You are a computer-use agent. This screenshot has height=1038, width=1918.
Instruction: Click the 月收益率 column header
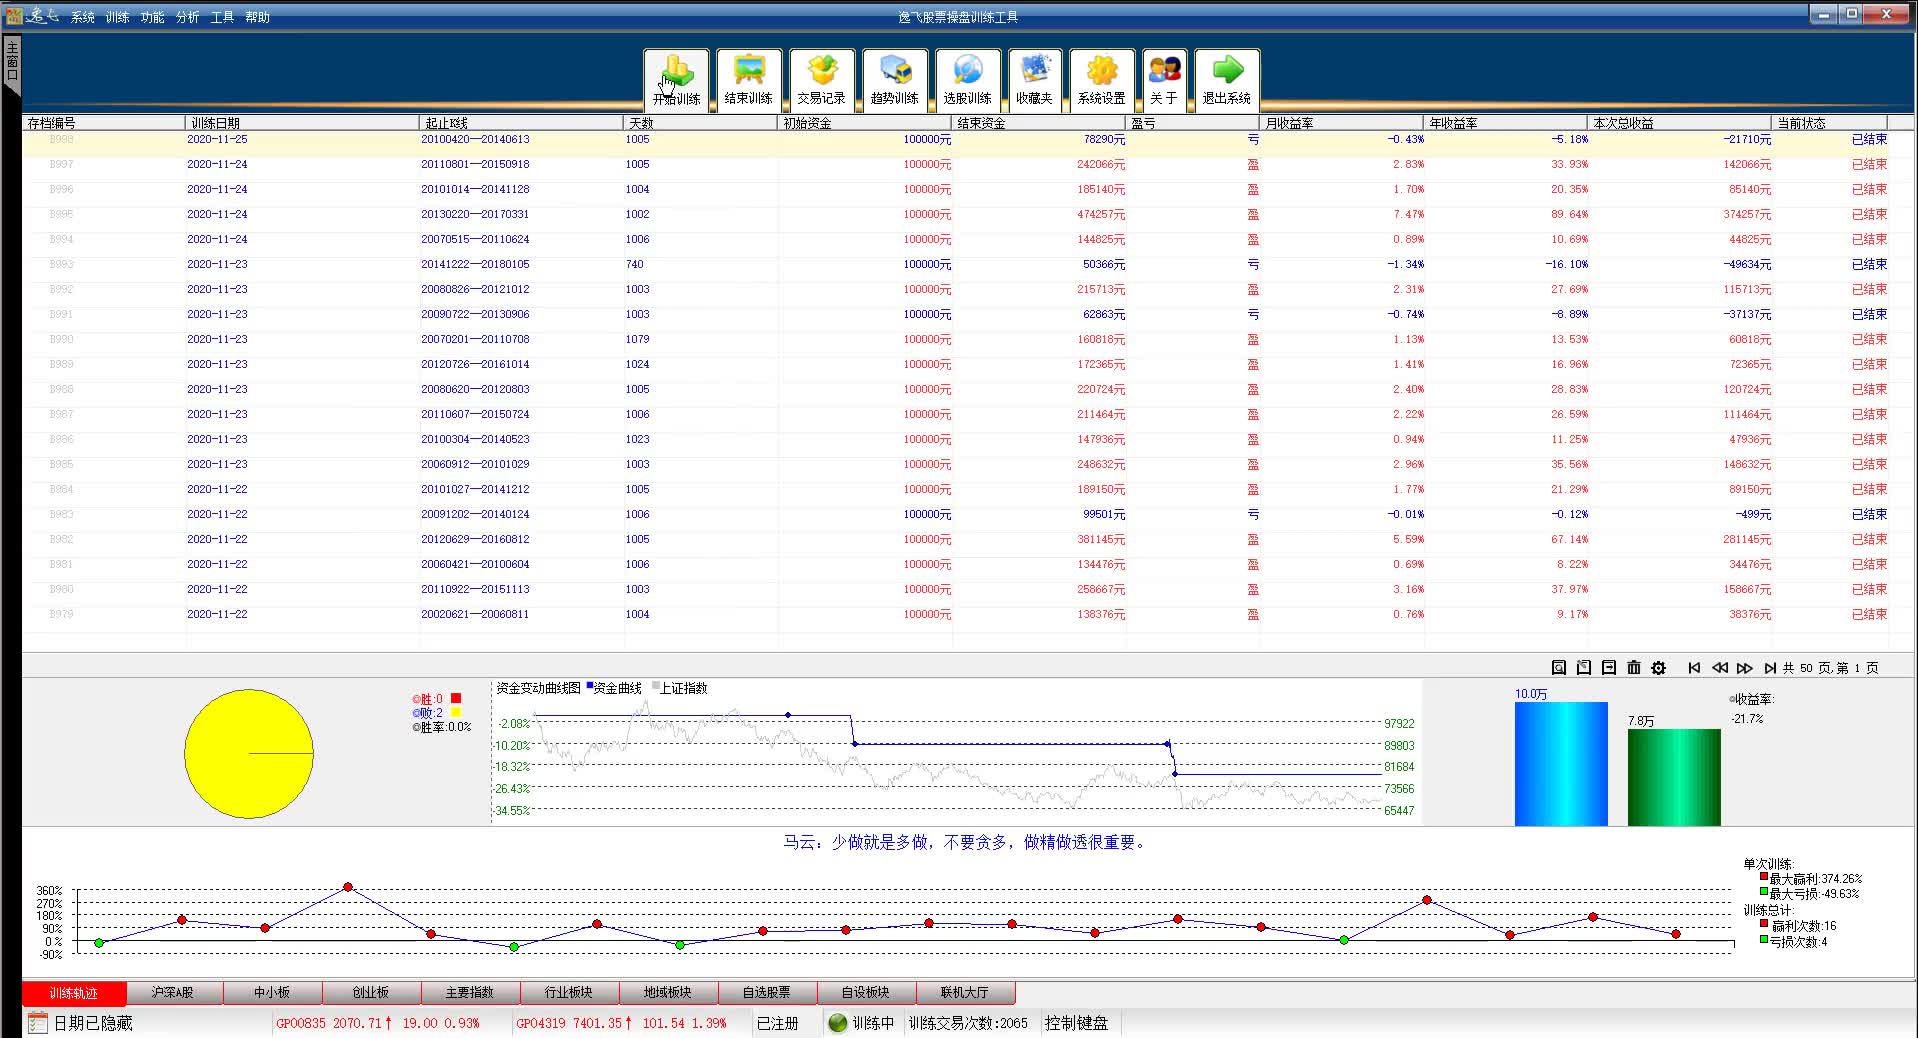pyautogui.click(x=1341, y=123)
